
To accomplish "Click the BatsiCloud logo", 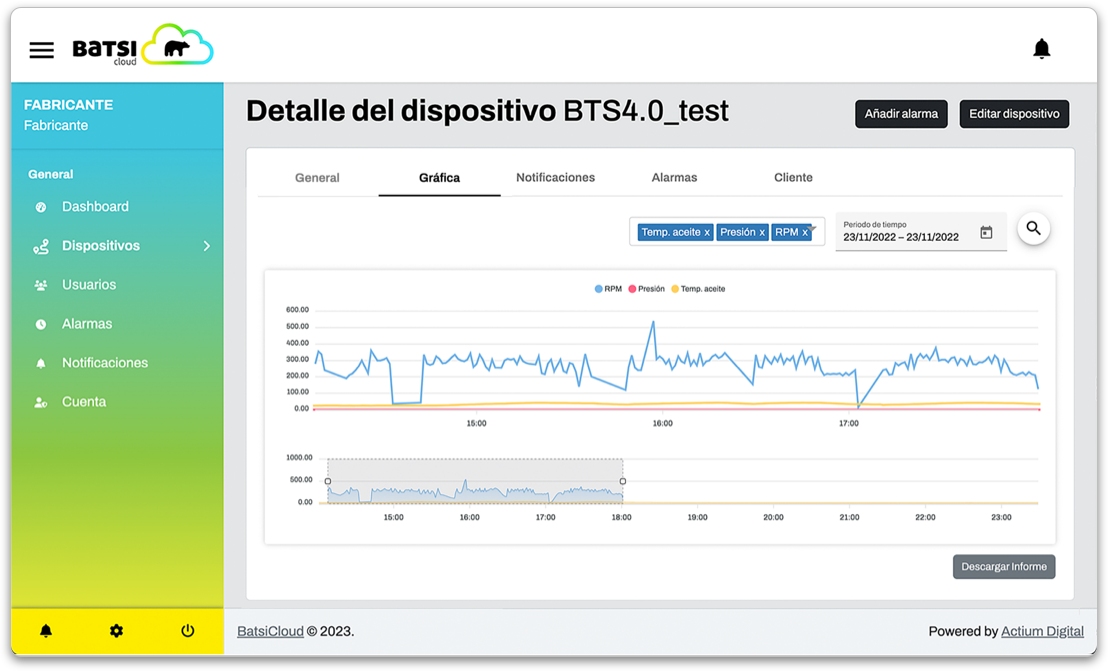I will pyautogui.click(x=143, y=47).
